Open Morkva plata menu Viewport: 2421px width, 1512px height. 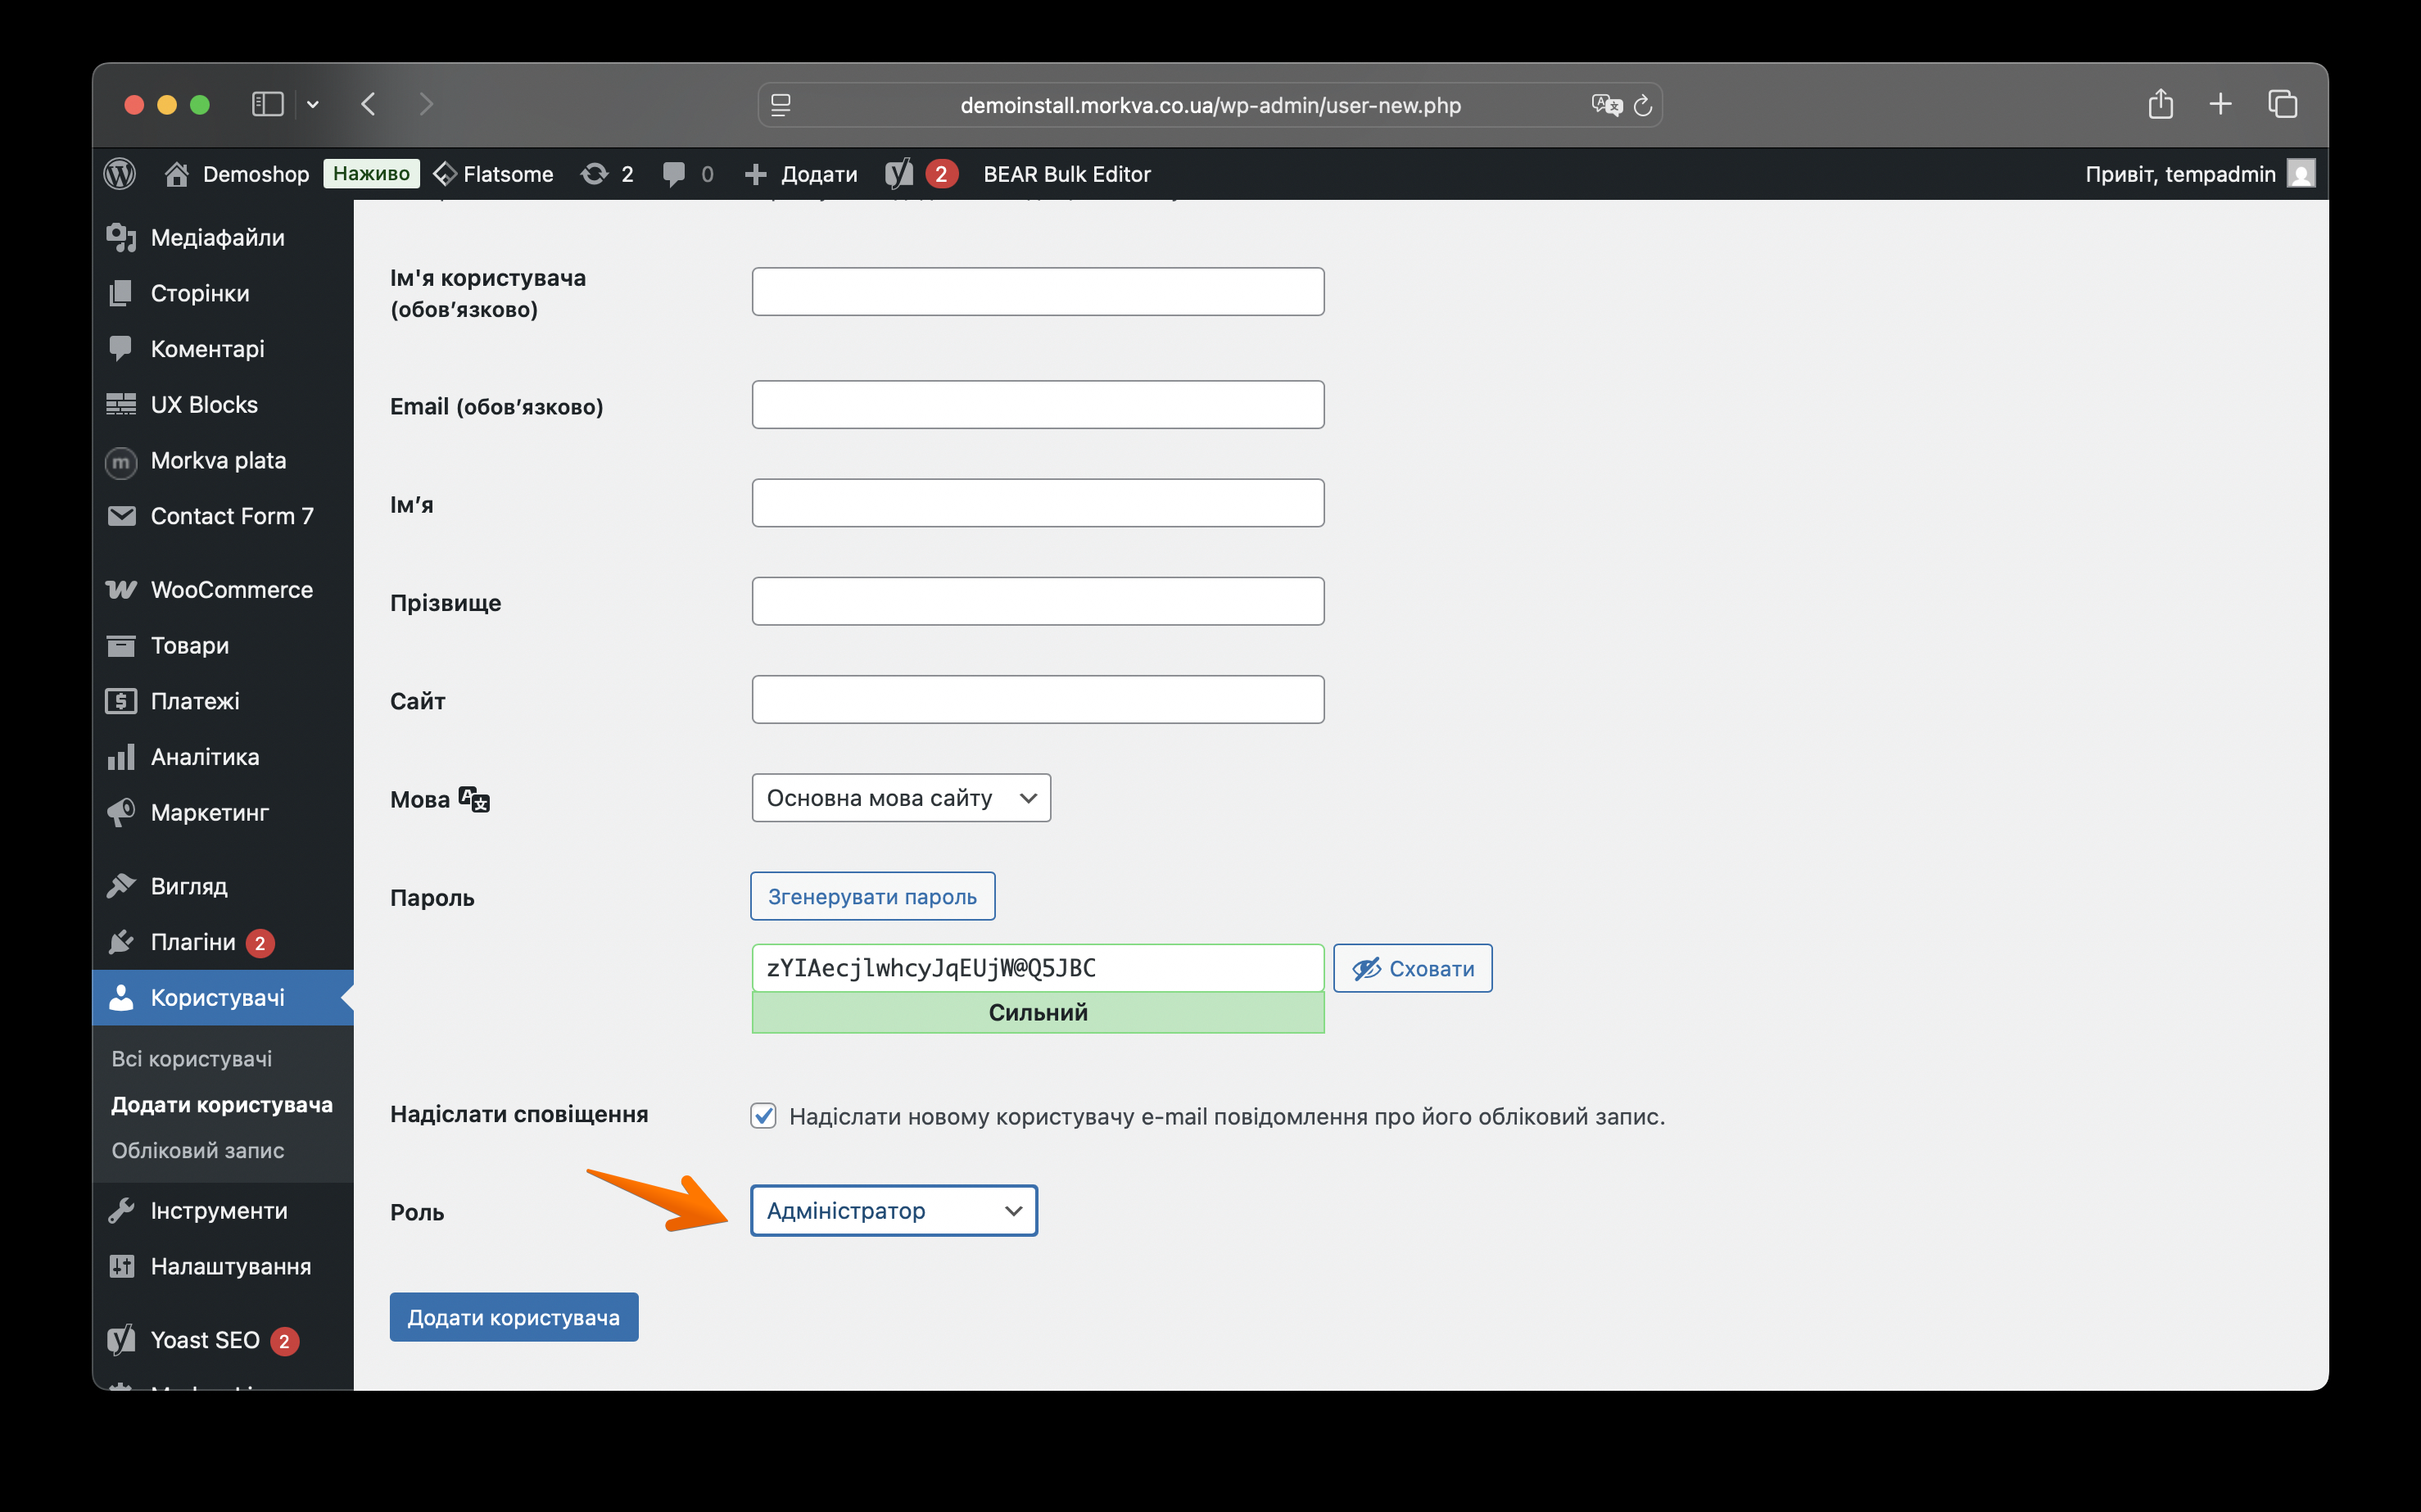(223, 460)
